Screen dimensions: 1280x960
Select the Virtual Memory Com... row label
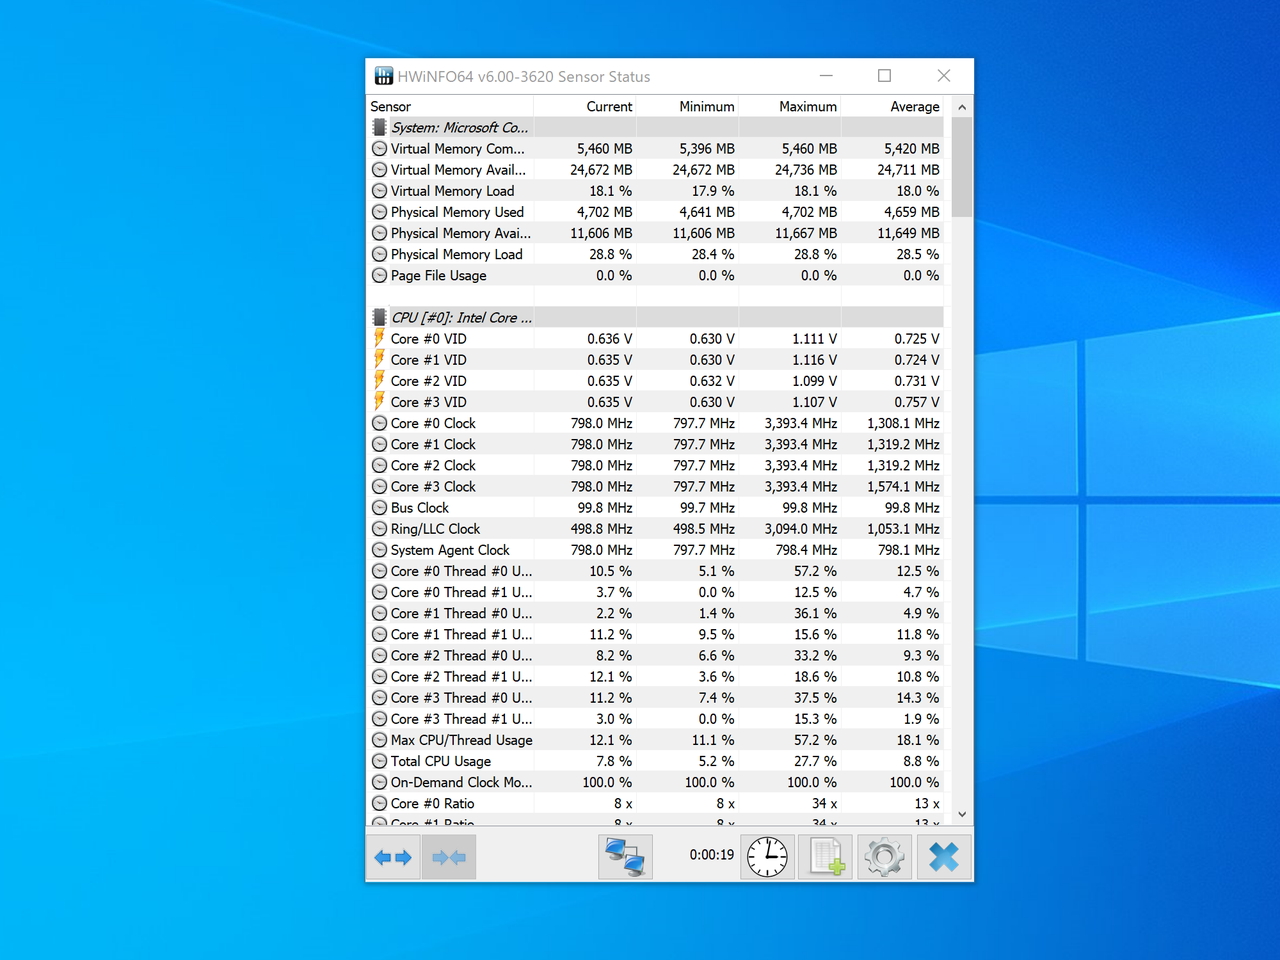(x=457, y=149)
